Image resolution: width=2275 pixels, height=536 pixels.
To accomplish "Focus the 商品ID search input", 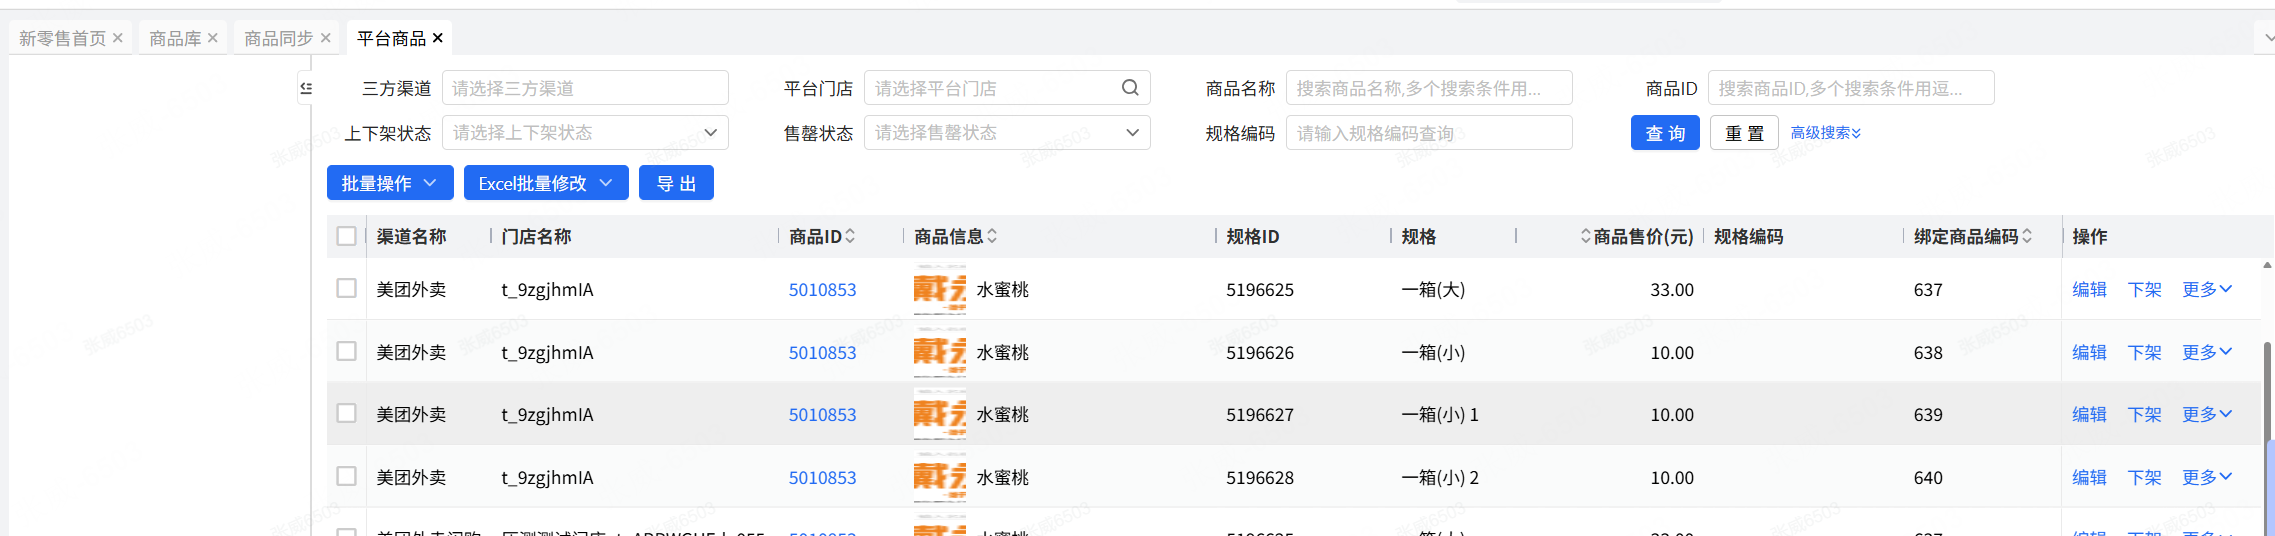I will click(1851, 88).
